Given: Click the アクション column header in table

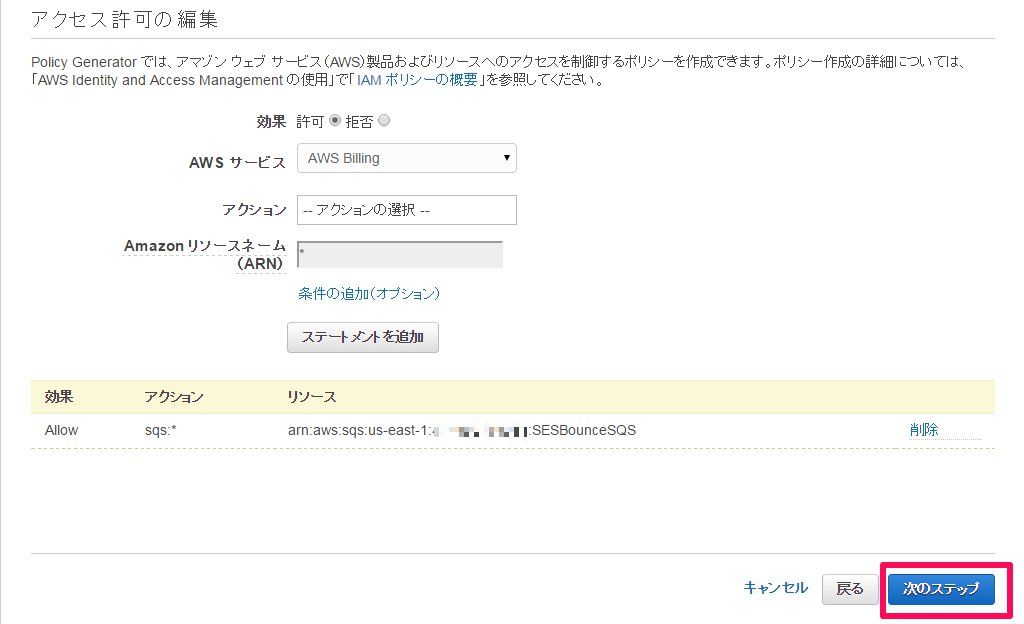Looking at the screenshot, I should (x=174, y=397).
